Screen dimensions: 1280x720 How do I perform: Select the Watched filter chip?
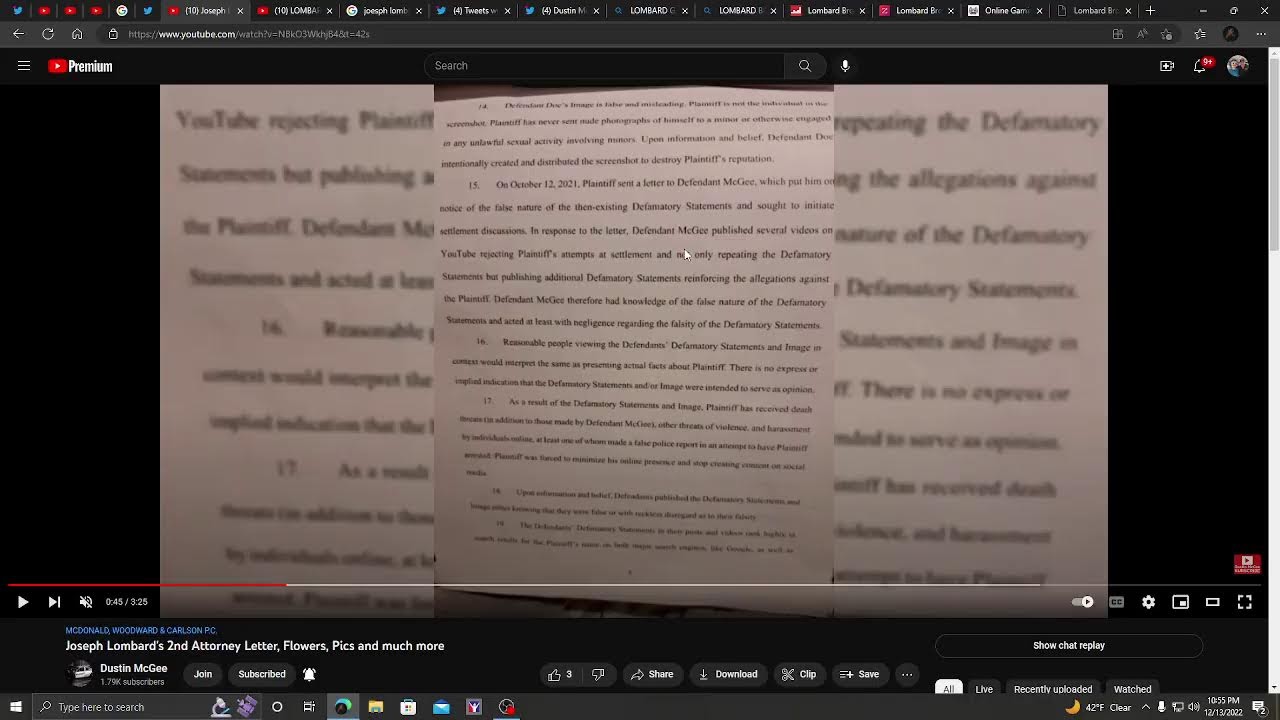pyautogui.click(x=1133, y=689)
